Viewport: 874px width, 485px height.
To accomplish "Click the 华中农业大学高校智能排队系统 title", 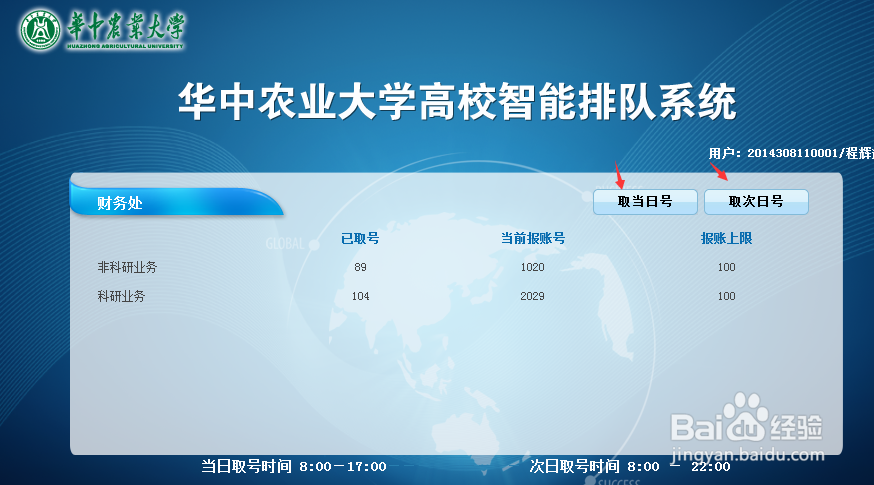I will point(458,102).
